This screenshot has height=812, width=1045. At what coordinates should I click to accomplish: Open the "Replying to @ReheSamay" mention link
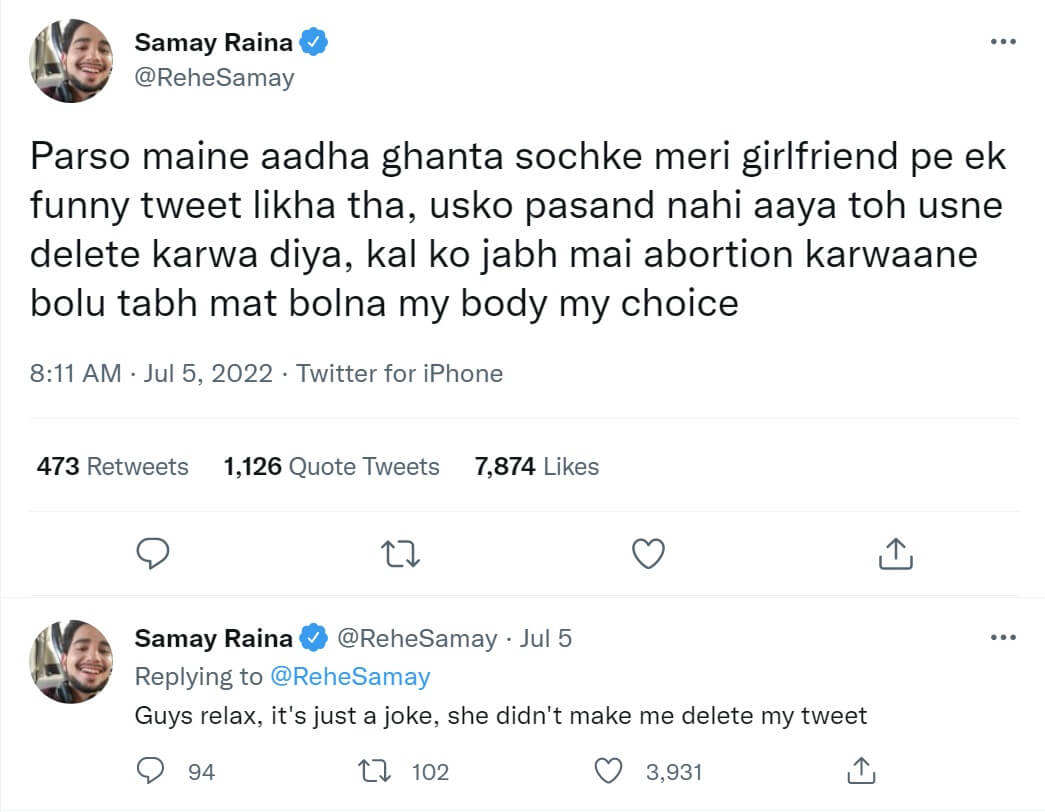[349, 677]
